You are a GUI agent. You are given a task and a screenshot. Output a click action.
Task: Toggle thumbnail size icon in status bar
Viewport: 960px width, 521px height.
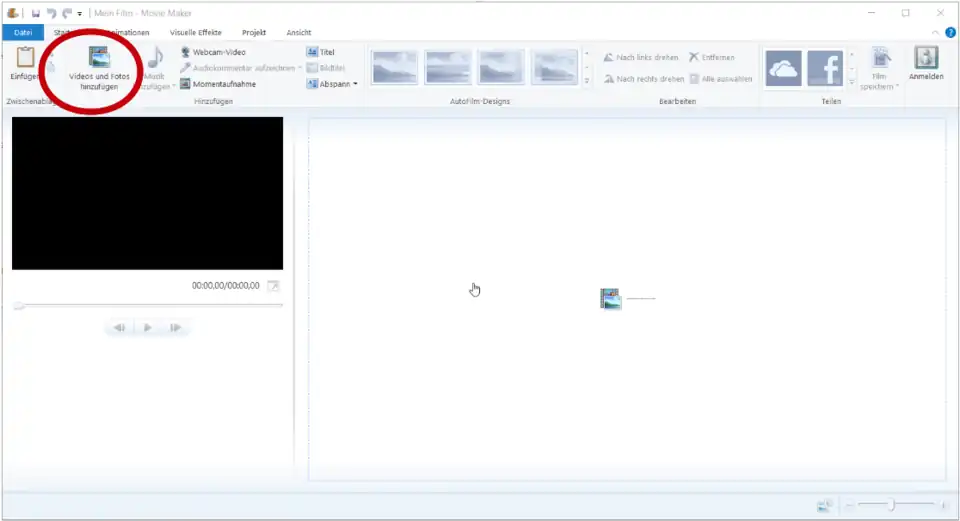point(823,506)
